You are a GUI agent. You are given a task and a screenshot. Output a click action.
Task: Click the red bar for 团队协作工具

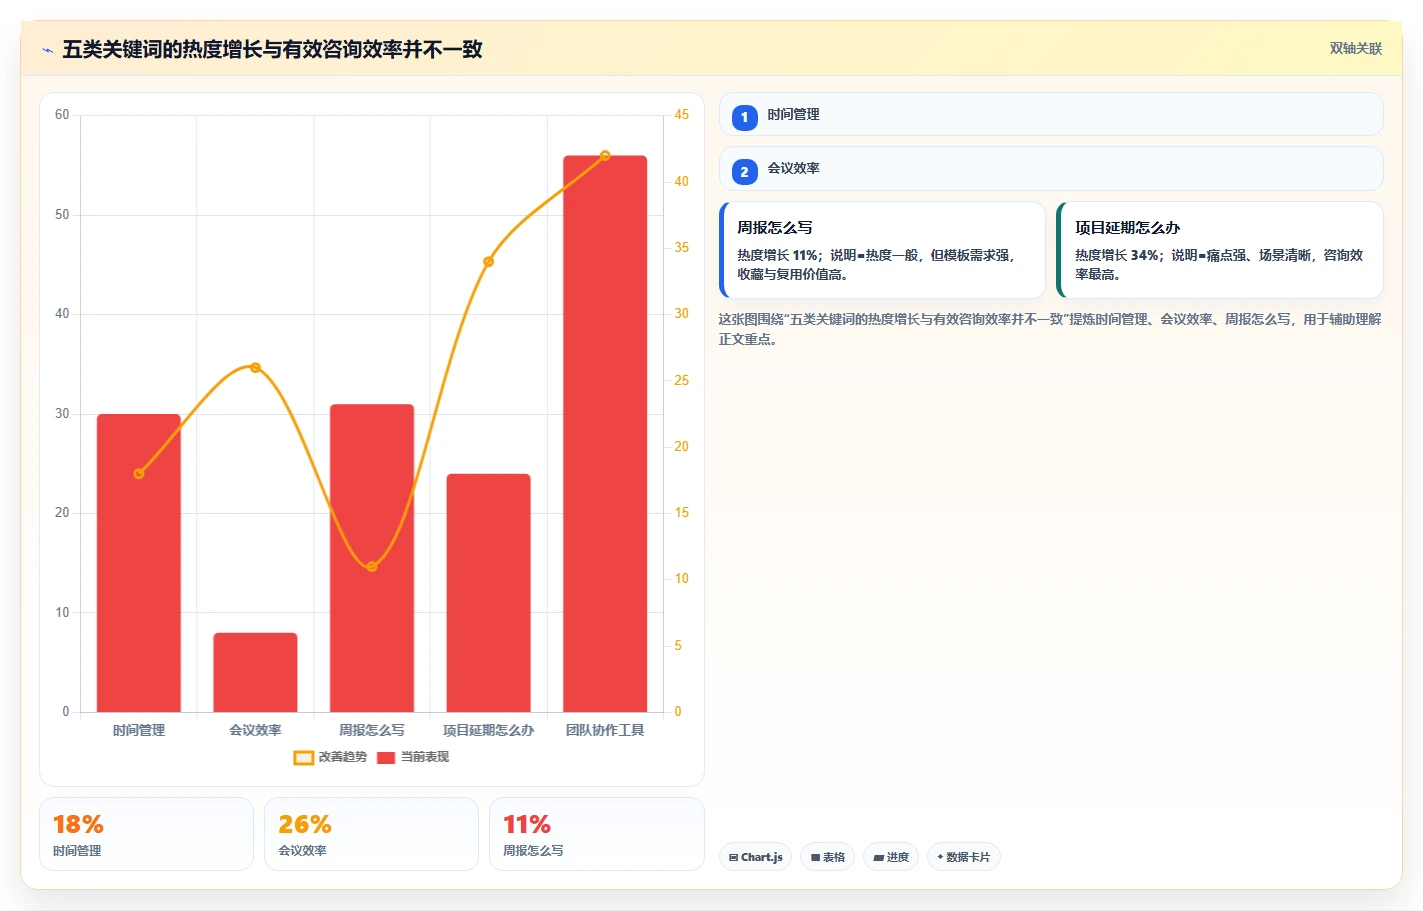point(605,434)
